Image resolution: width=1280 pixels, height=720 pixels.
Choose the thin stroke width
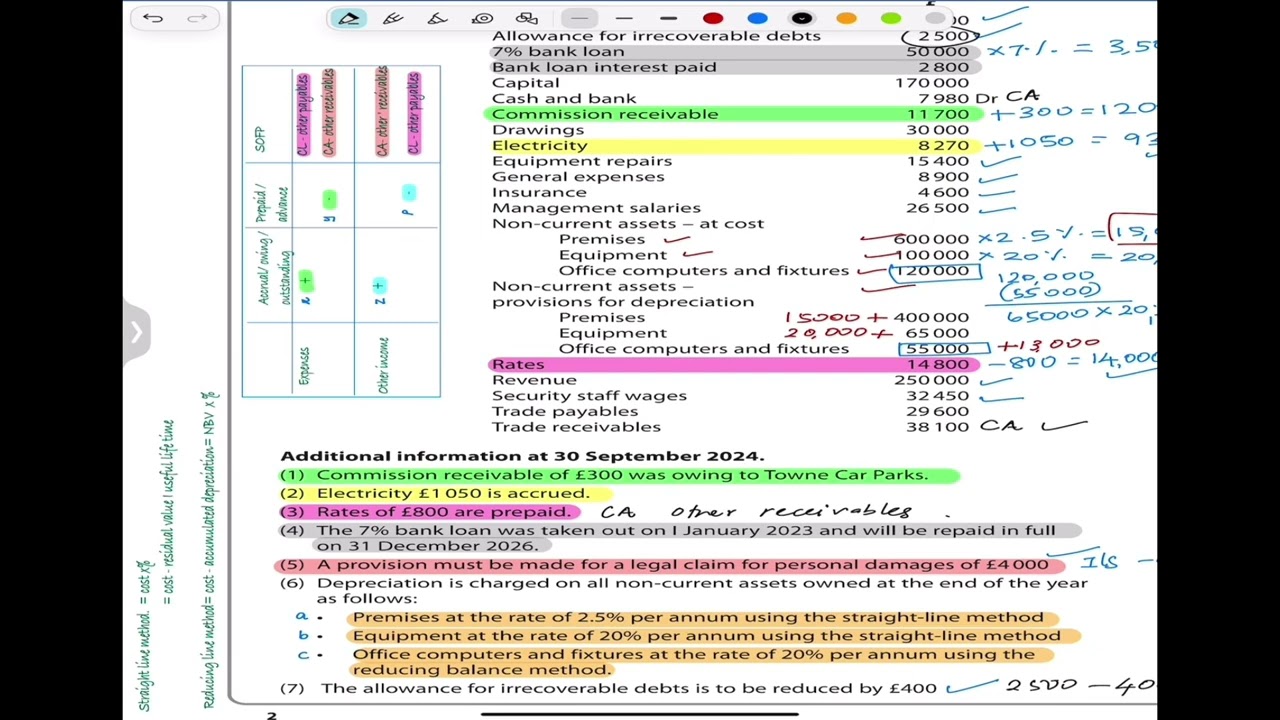[579, 18]
